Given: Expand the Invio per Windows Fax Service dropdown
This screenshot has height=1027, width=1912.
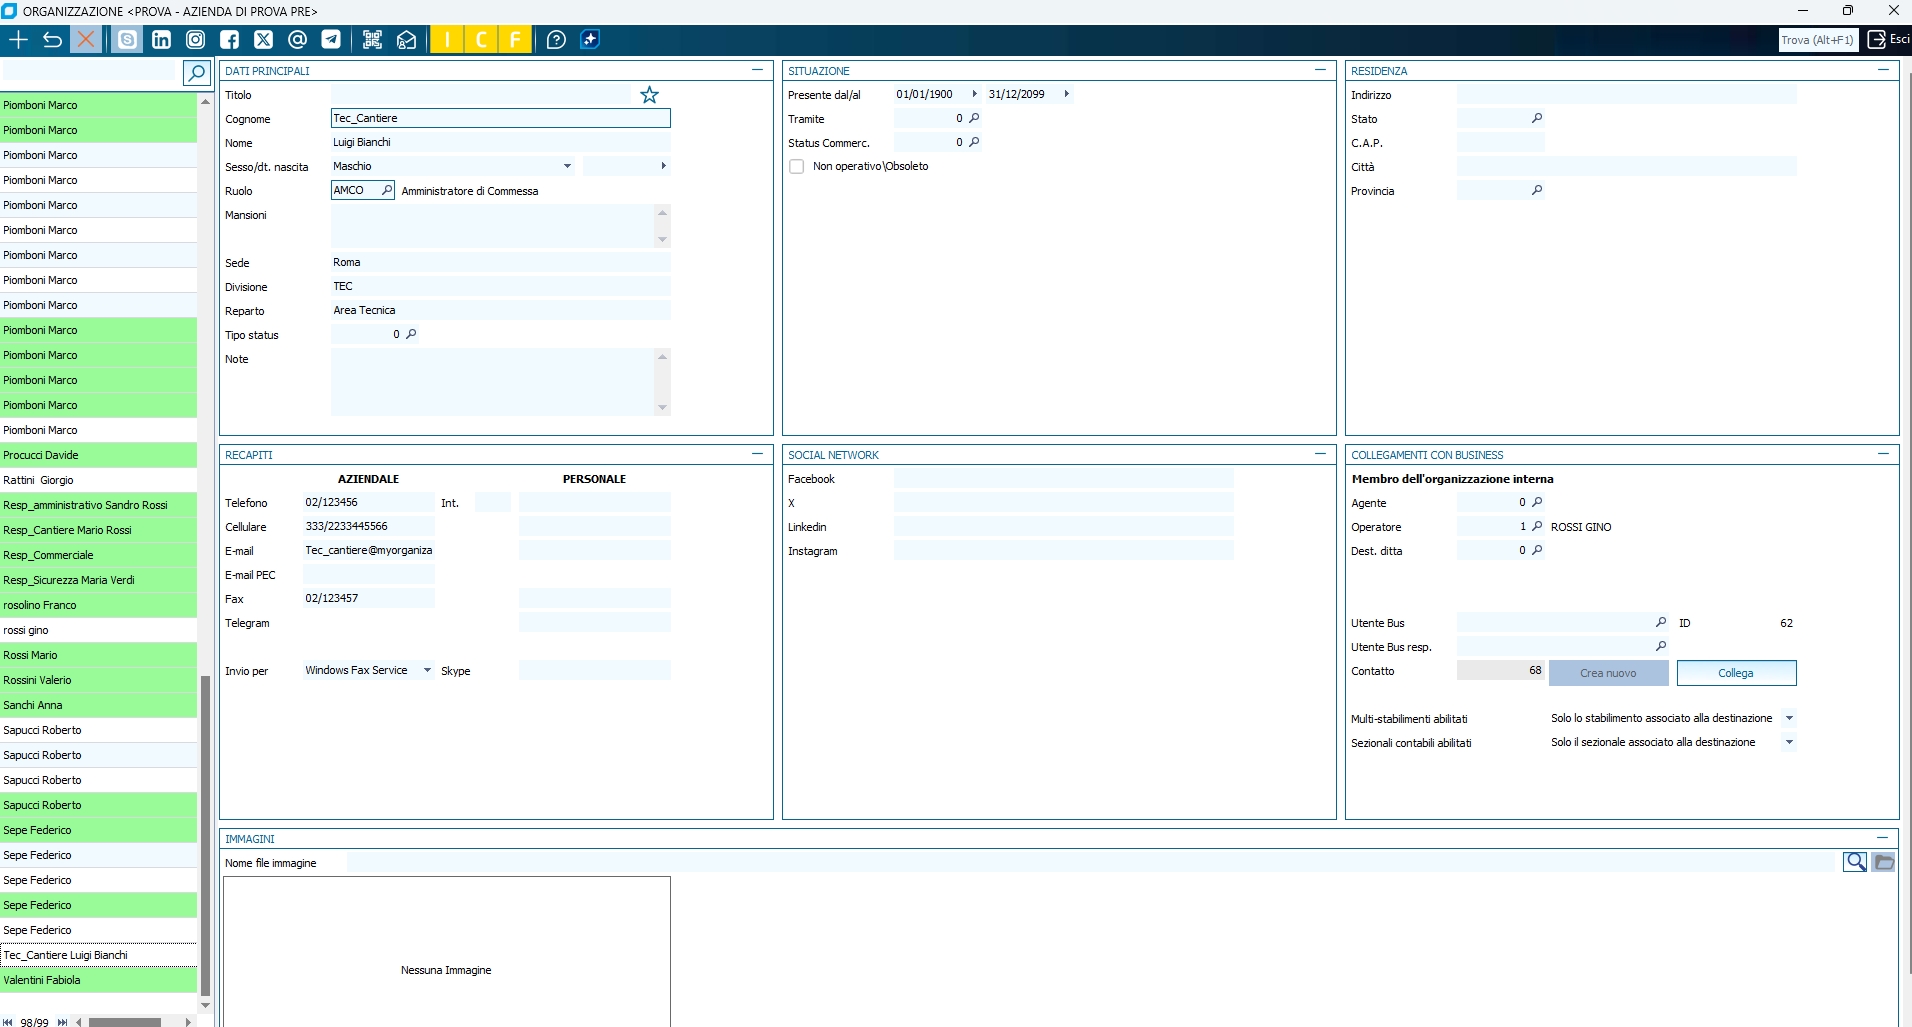Looking at the screenshot, I should [x=427, y=671].
